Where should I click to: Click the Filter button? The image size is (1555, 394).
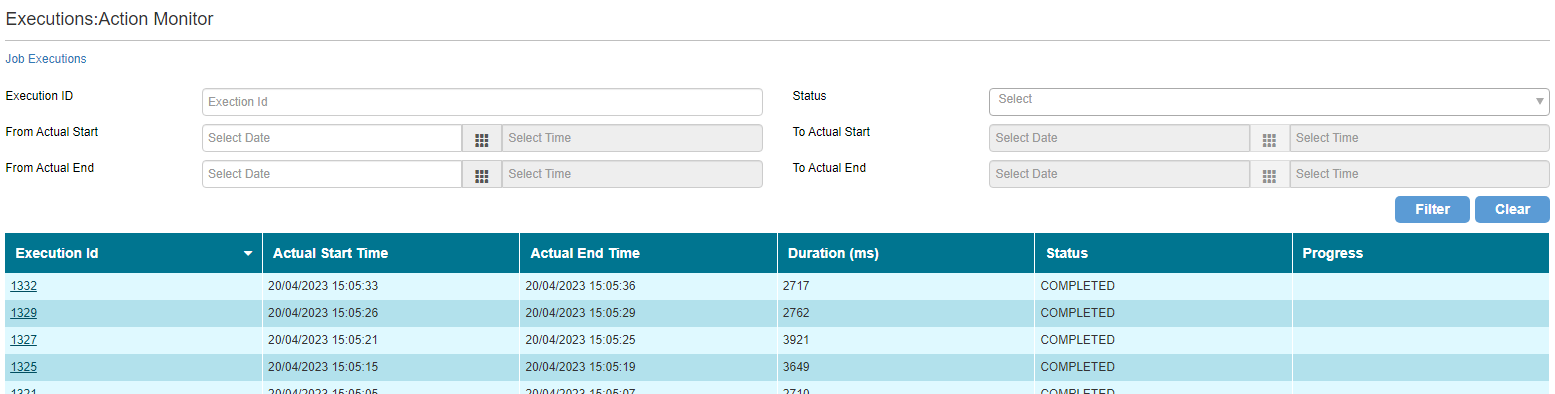(1432, 209)
